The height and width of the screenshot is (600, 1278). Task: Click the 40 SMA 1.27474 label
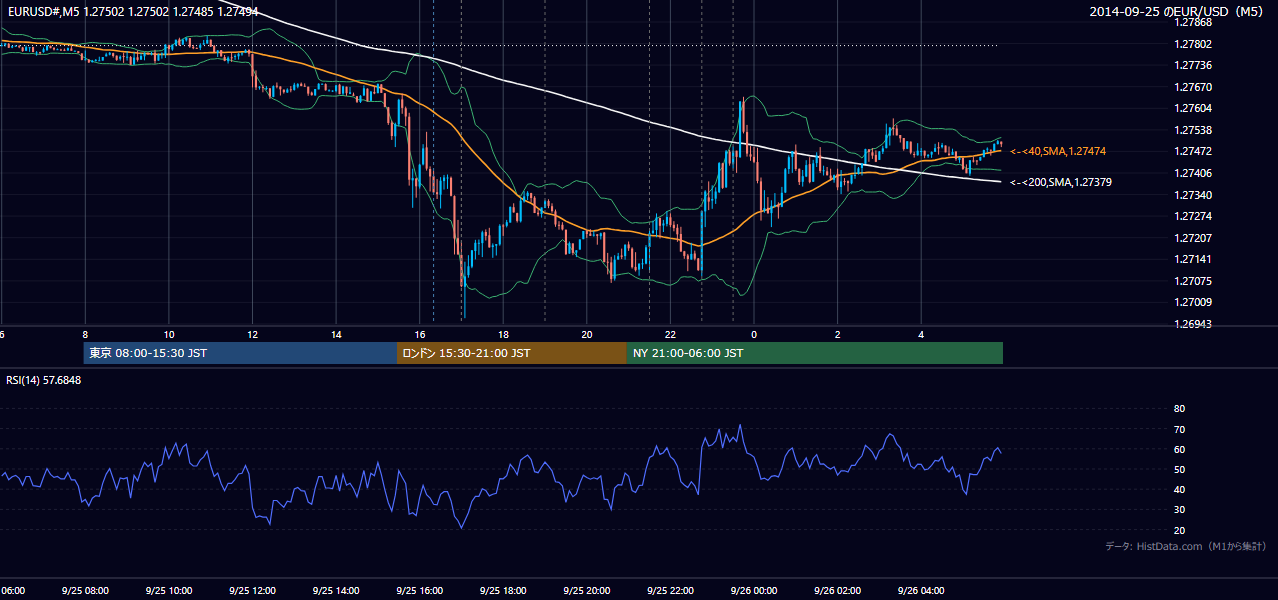coord(1058,151)
